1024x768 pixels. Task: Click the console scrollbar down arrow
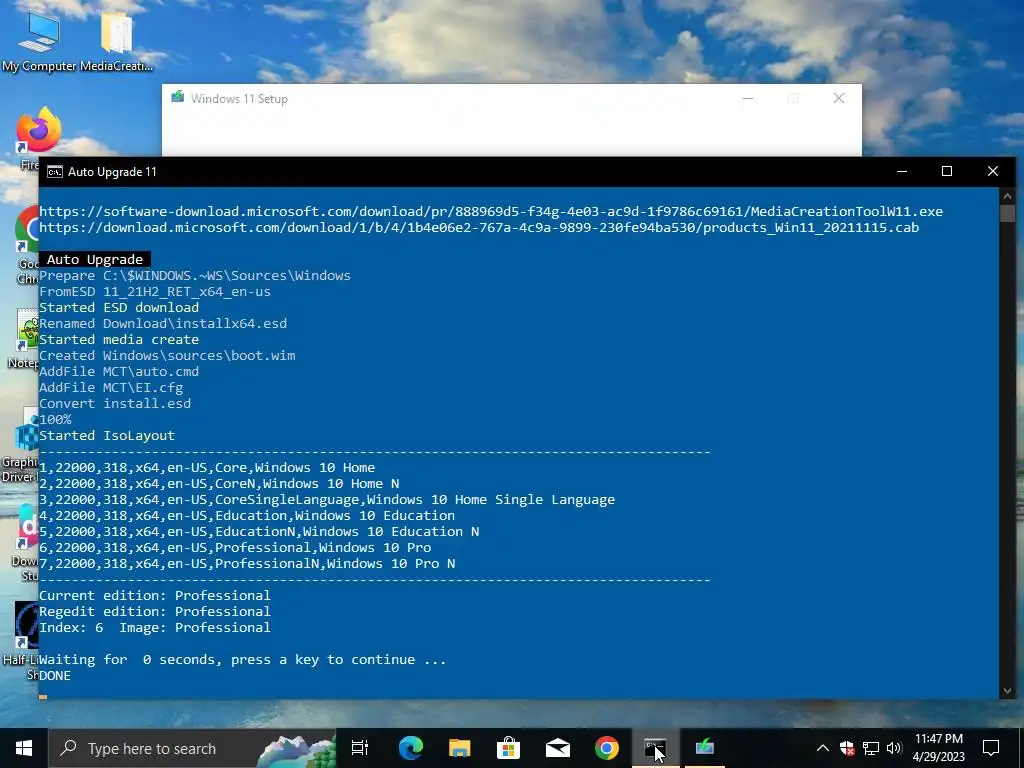pos(1007,691)
